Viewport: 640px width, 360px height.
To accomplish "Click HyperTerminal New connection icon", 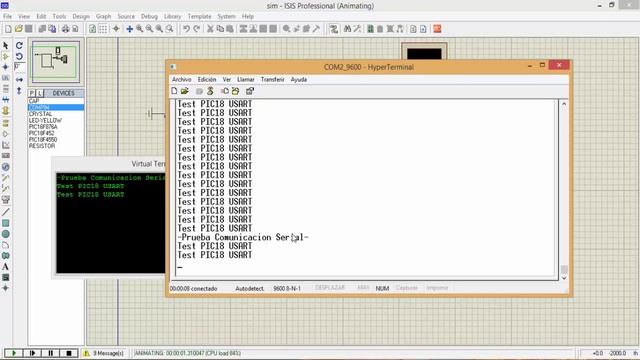I will point(174,91).
